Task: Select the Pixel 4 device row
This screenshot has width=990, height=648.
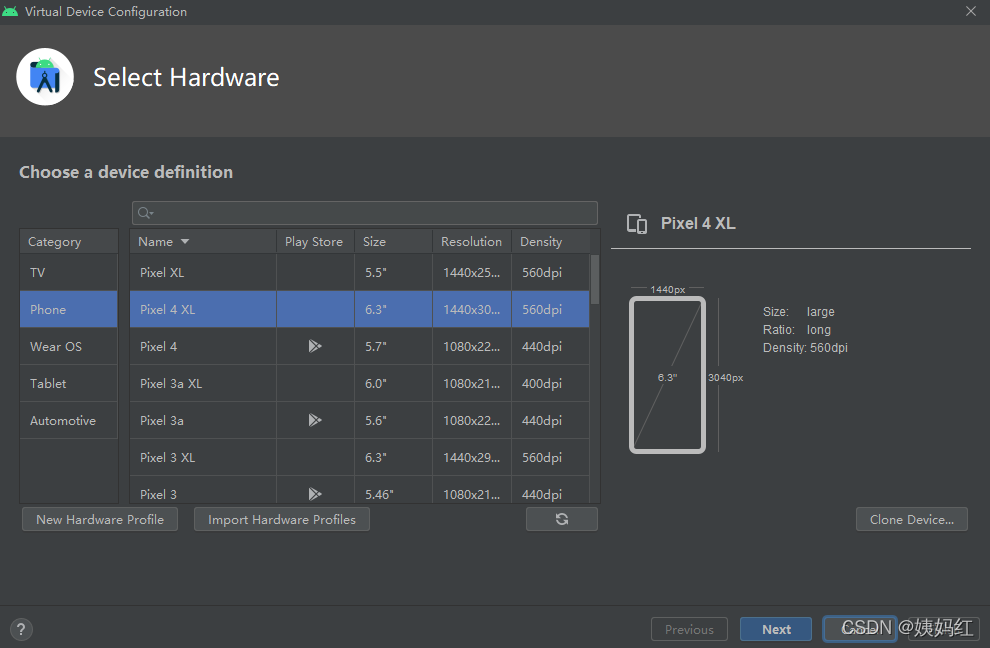Action: [x=359, y=346]
